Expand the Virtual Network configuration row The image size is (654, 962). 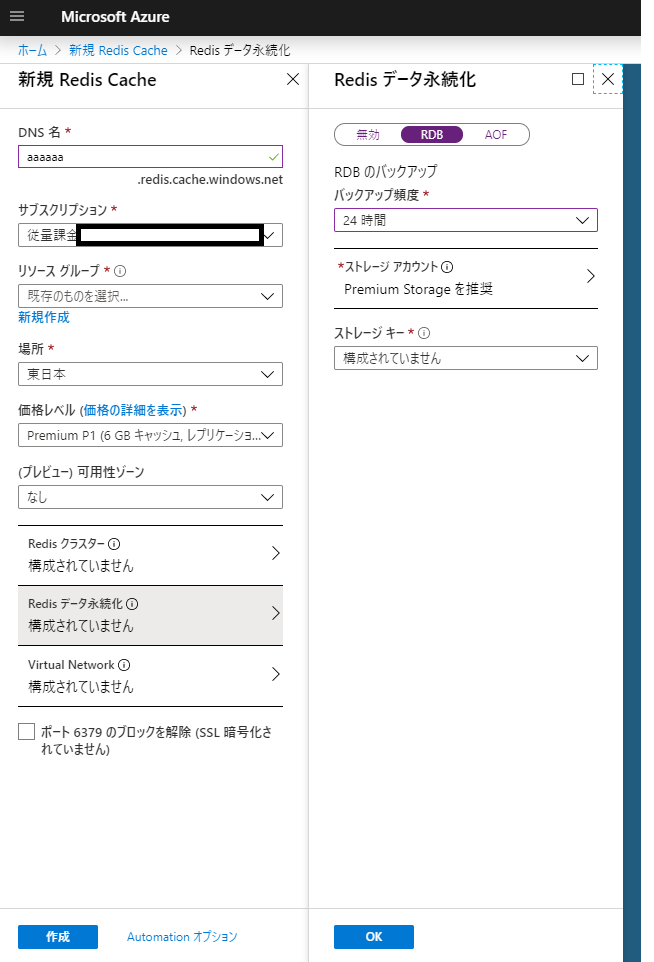[x=150, y=675]
